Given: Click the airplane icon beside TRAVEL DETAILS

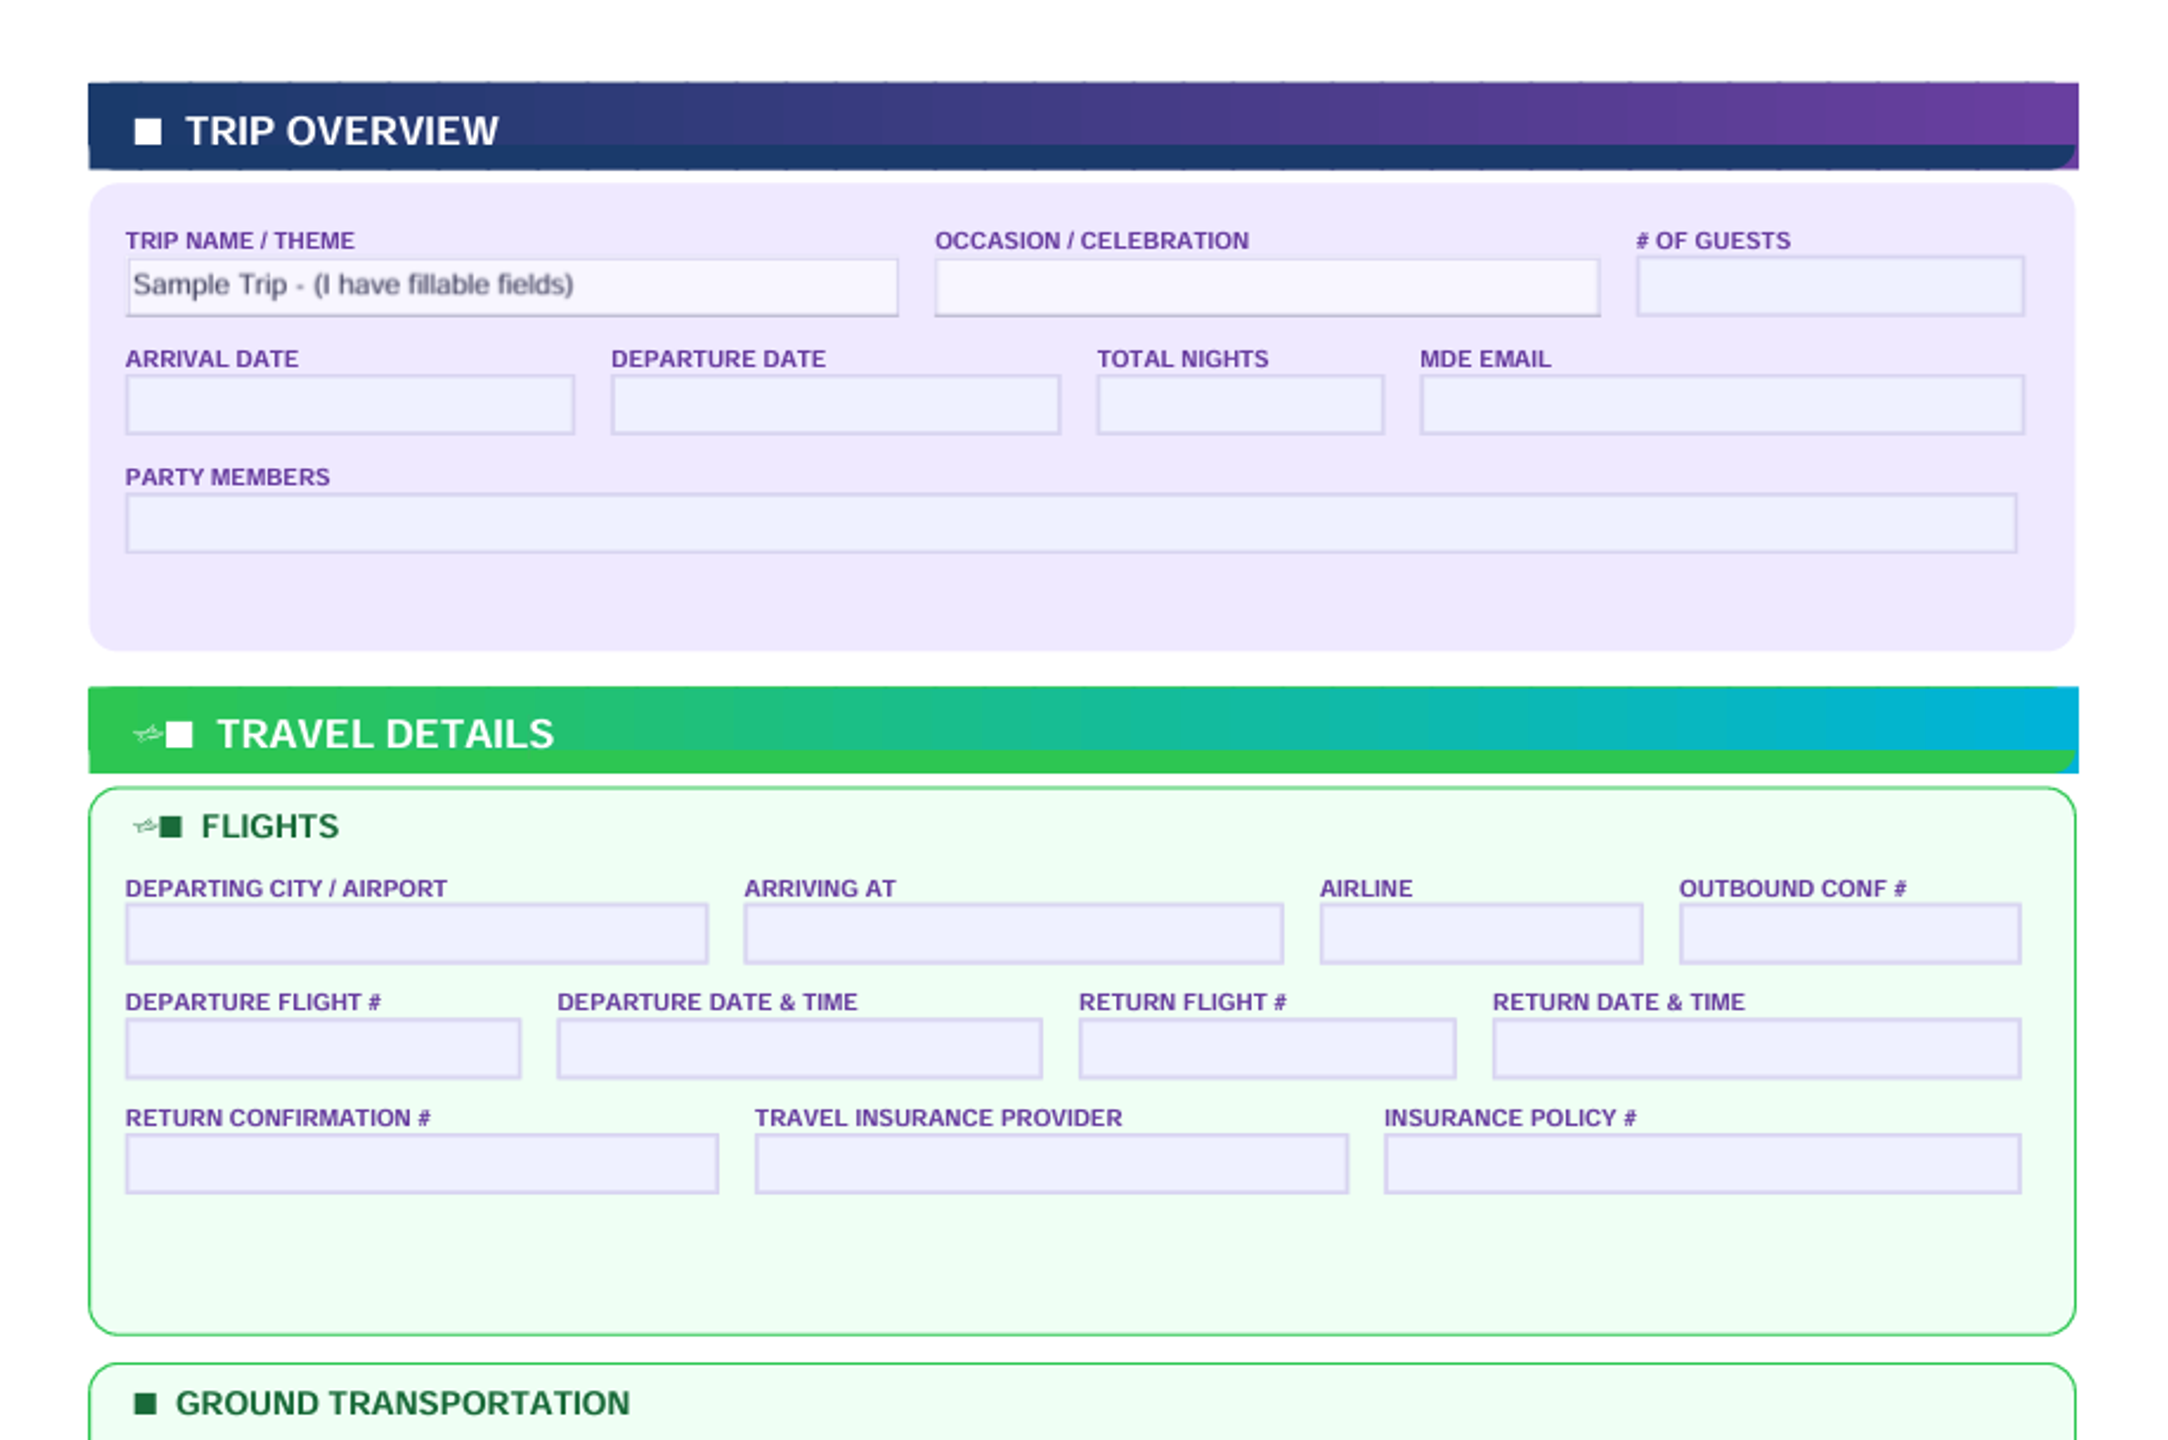Looking at the screenshot, I should click(x=147, y=735).
